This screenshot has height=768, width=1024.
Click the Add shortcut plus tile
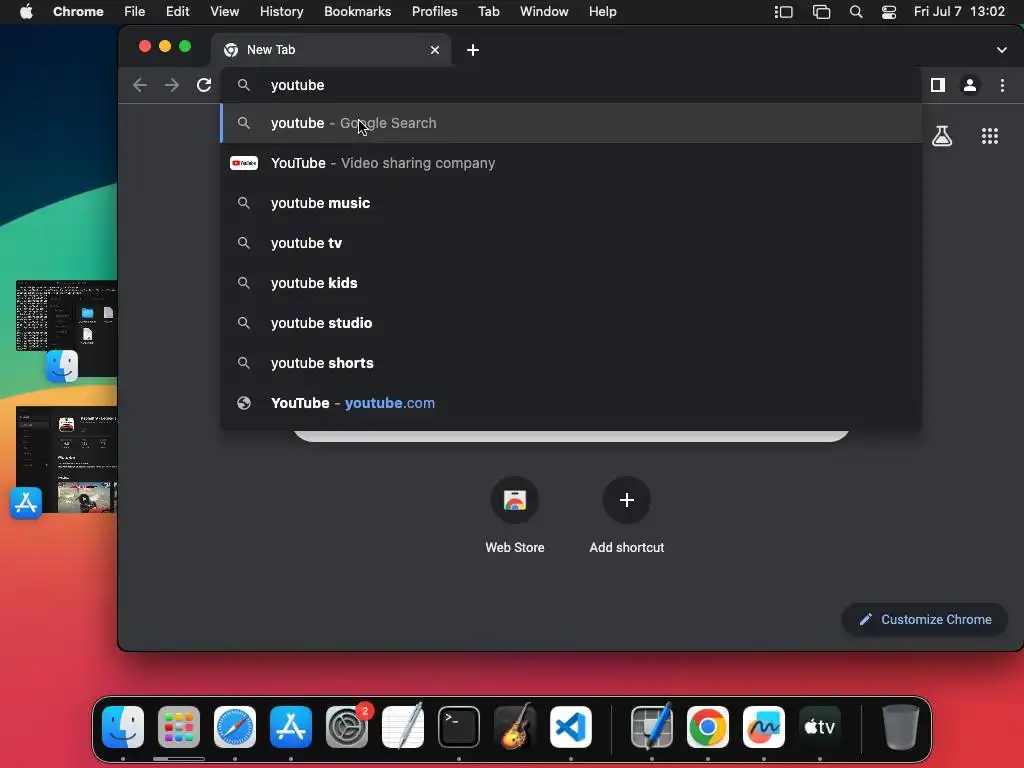[626, 515]
